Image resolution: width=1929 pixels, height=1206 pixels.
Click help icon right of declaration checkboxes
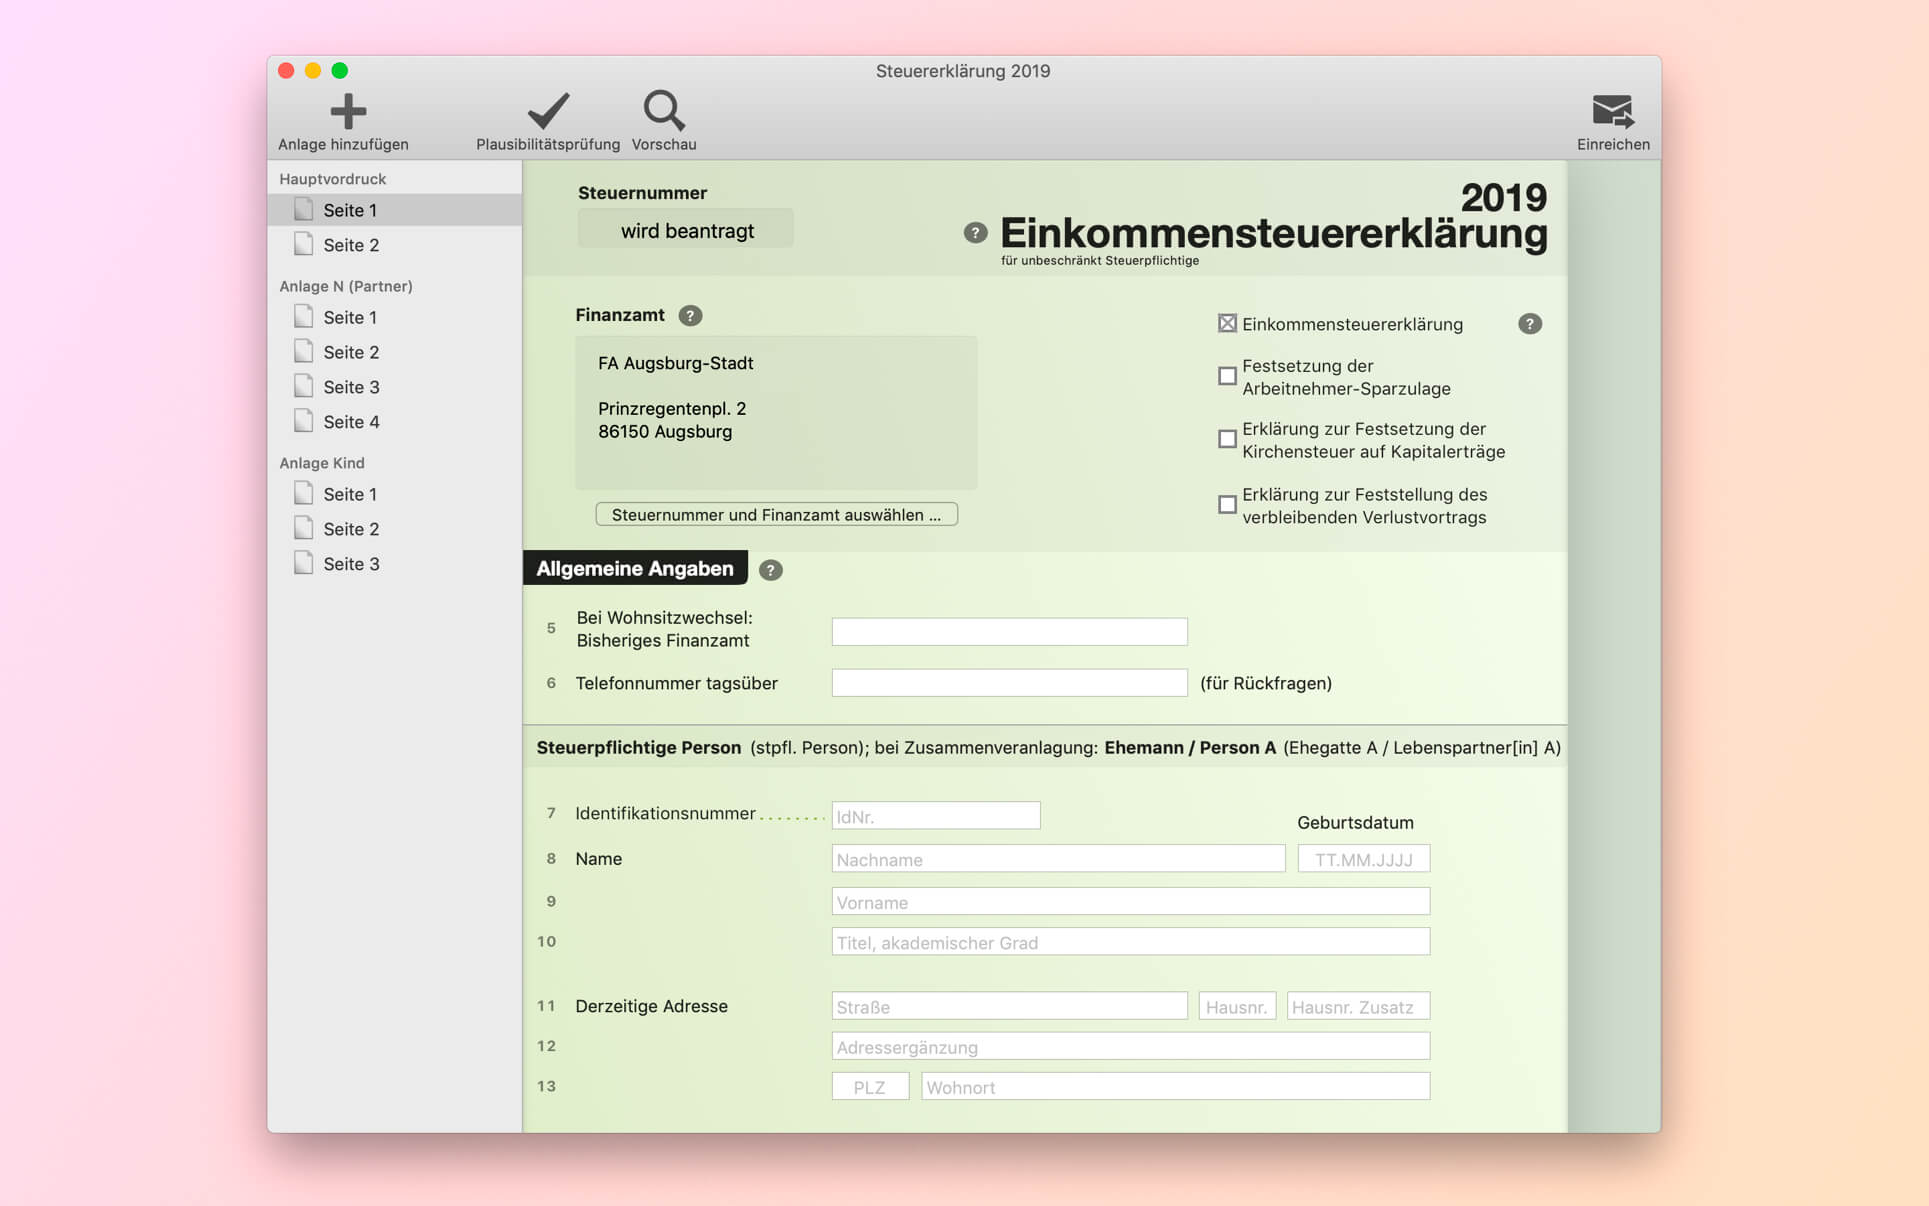pos(1529,324)
